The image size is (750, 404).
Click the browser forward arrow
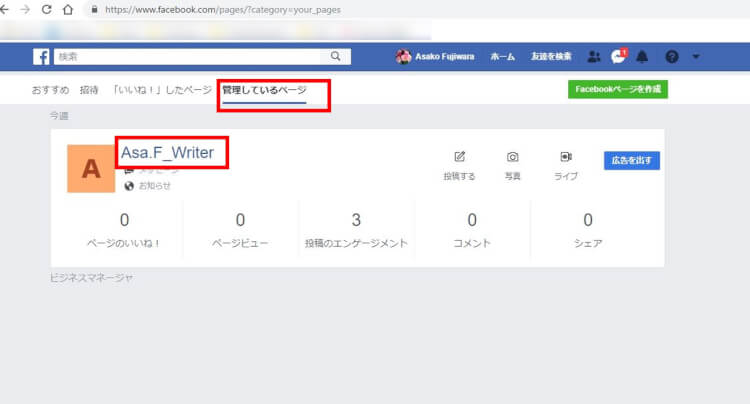pyautogui.click(x=25, y=10)
